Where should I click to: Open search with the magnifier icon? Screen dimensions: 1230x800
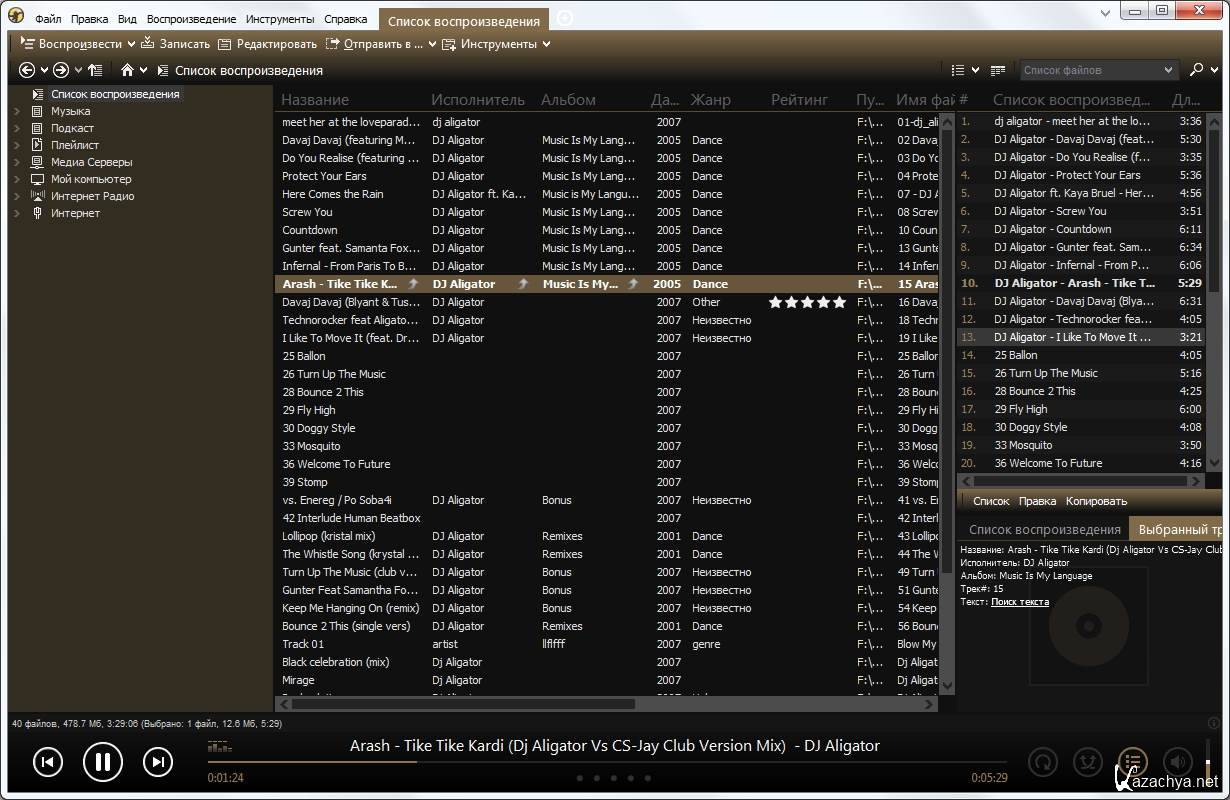point(1196,70)
